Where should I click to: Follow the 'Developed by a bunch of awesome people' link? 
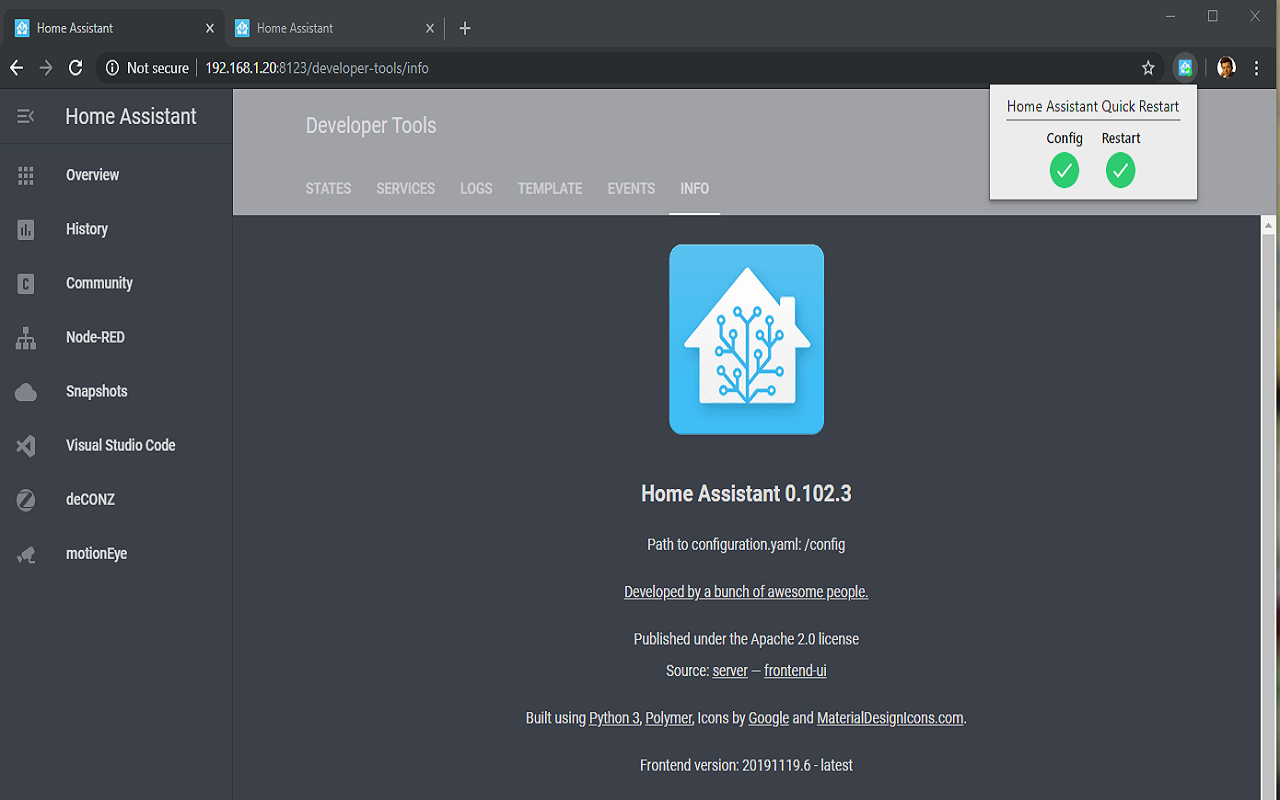click(x=746, y=592)
